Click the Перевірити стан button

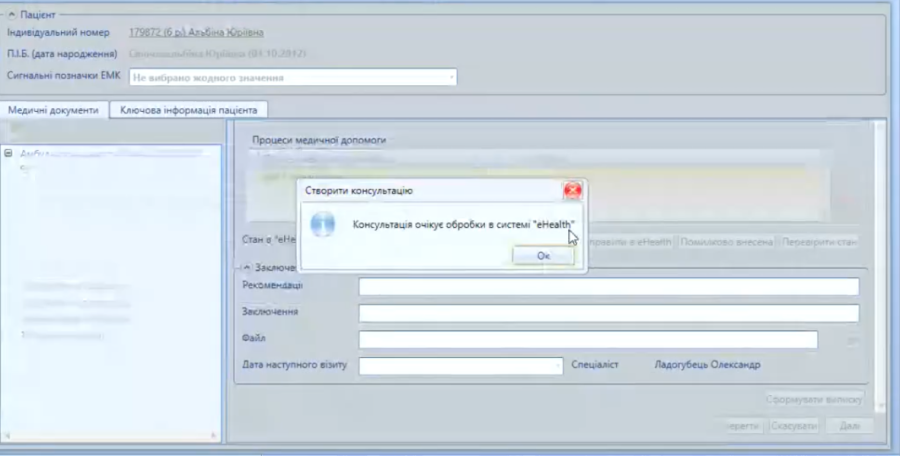click(x=819, y=242)
